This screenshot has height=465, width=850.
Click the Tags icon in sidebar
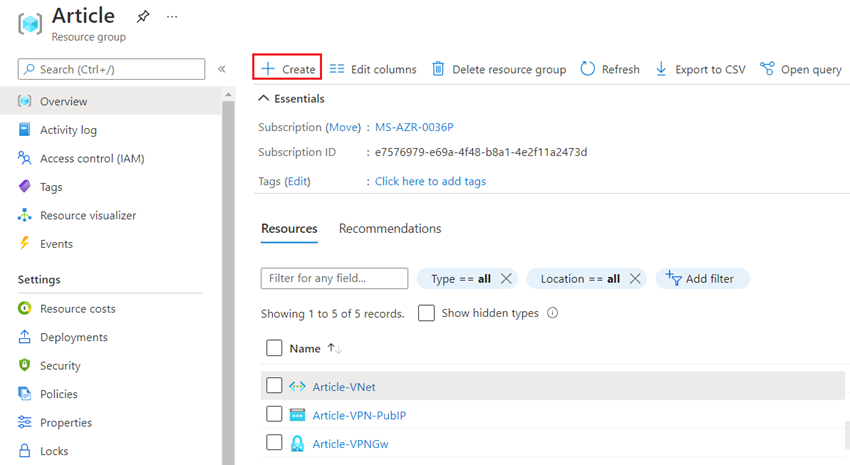(x=25, y=187)
